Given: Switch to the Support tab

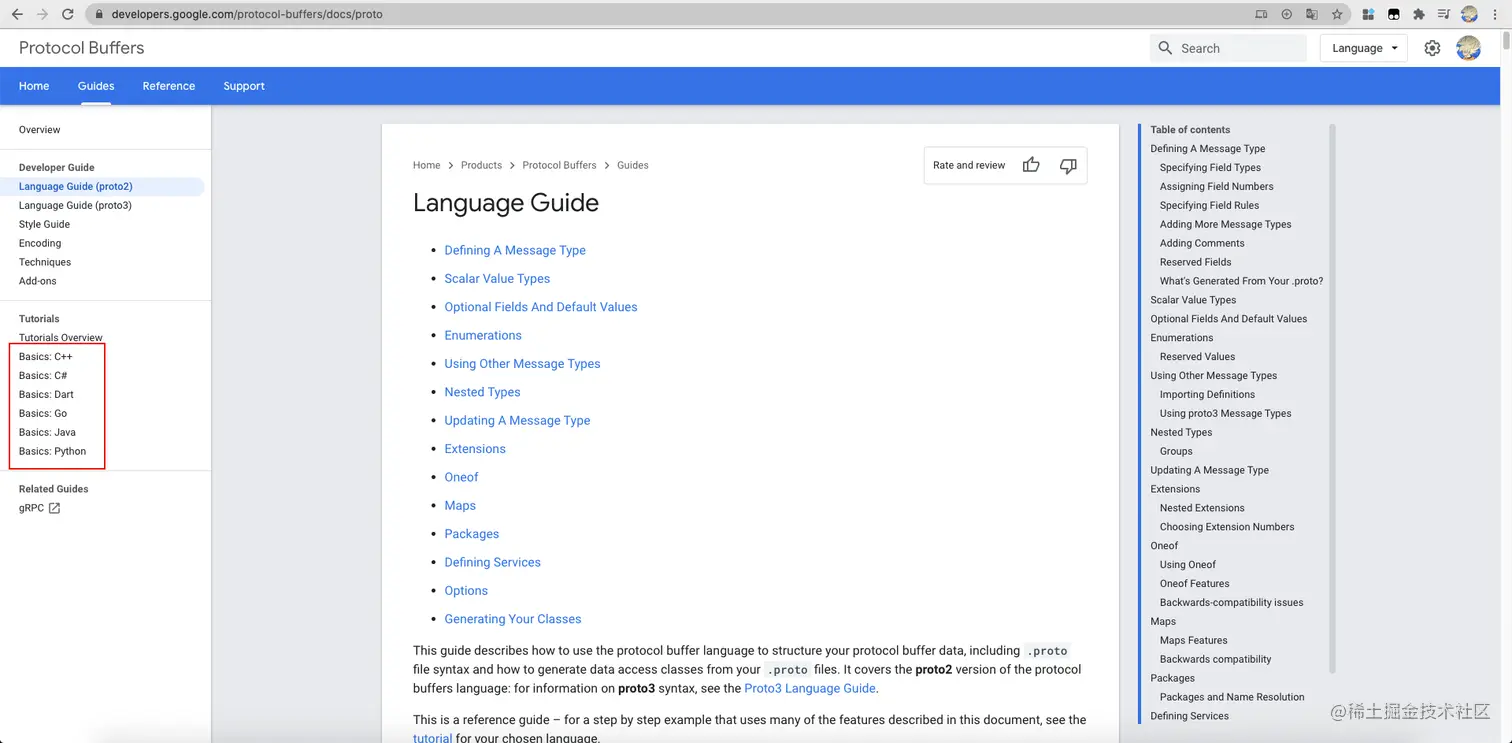Looking at the screenshot, I should click(244, 86).
